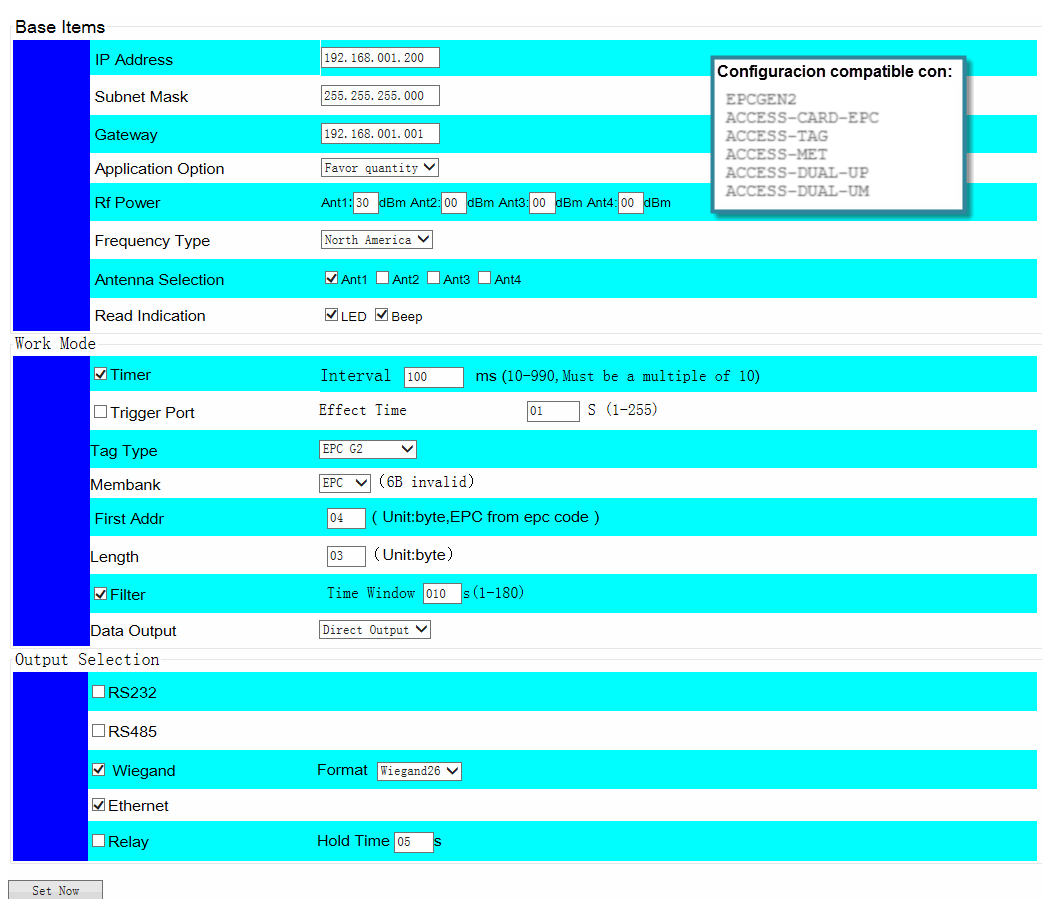Click the Ant1 Rf Power field
This screenshot has width=1062, height=903.
click(366, 203)
